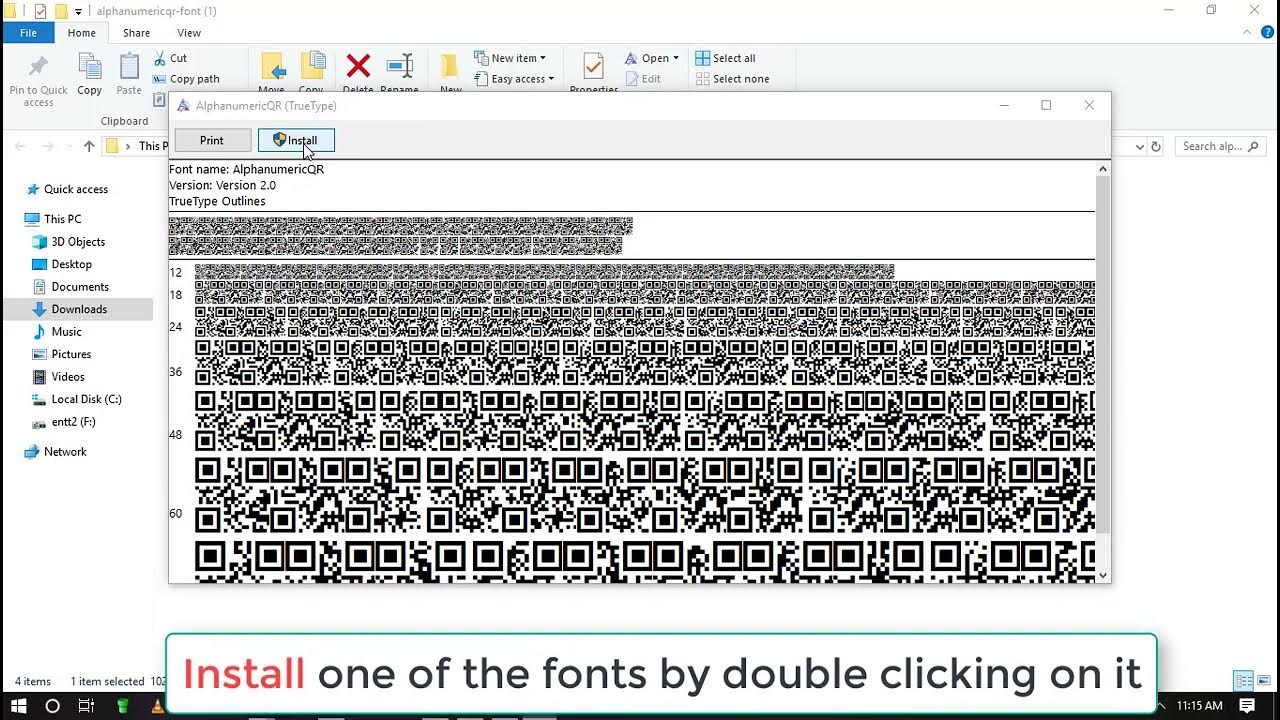This screenshot has height=720, width=1280.
Task: Click the 11:15 AM taskbar clock
Action: [x=1200, y=706]
